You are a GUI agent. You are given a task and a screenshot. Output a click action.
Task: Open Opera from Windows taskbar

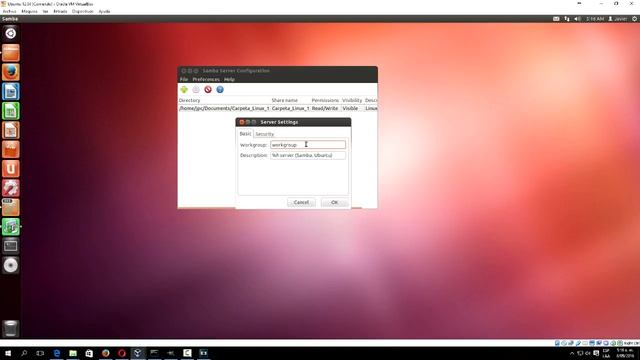tap(122, 353)
